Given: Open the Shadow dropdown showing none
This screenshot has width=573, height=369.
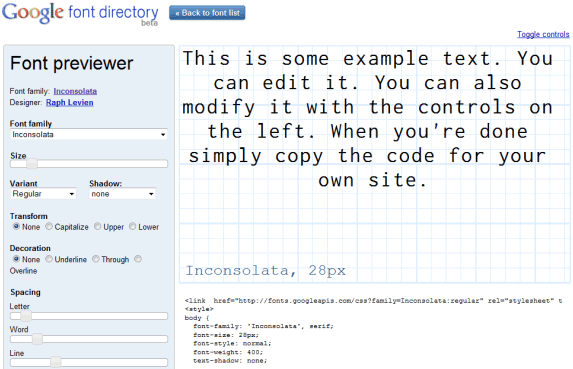Looking at the screenshot, I should pos(122,194).
